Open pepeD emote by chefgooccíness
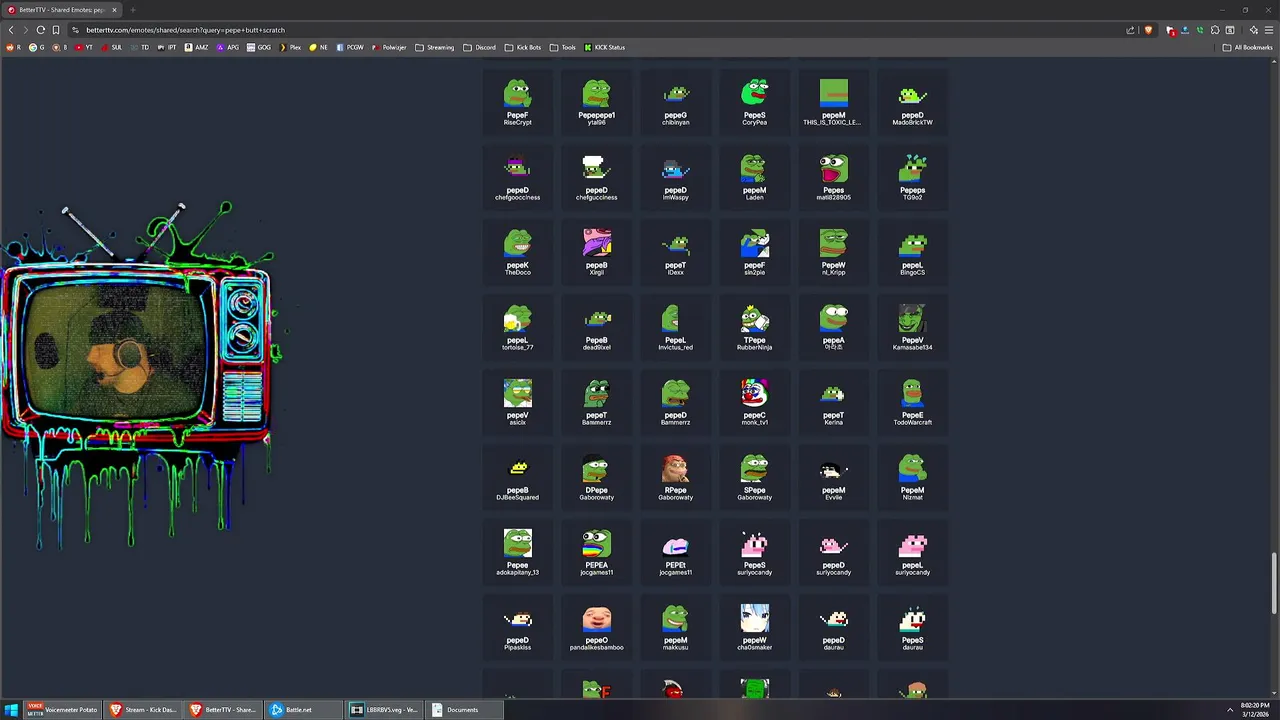1280x720 pixels. click(x=517, y=177)
